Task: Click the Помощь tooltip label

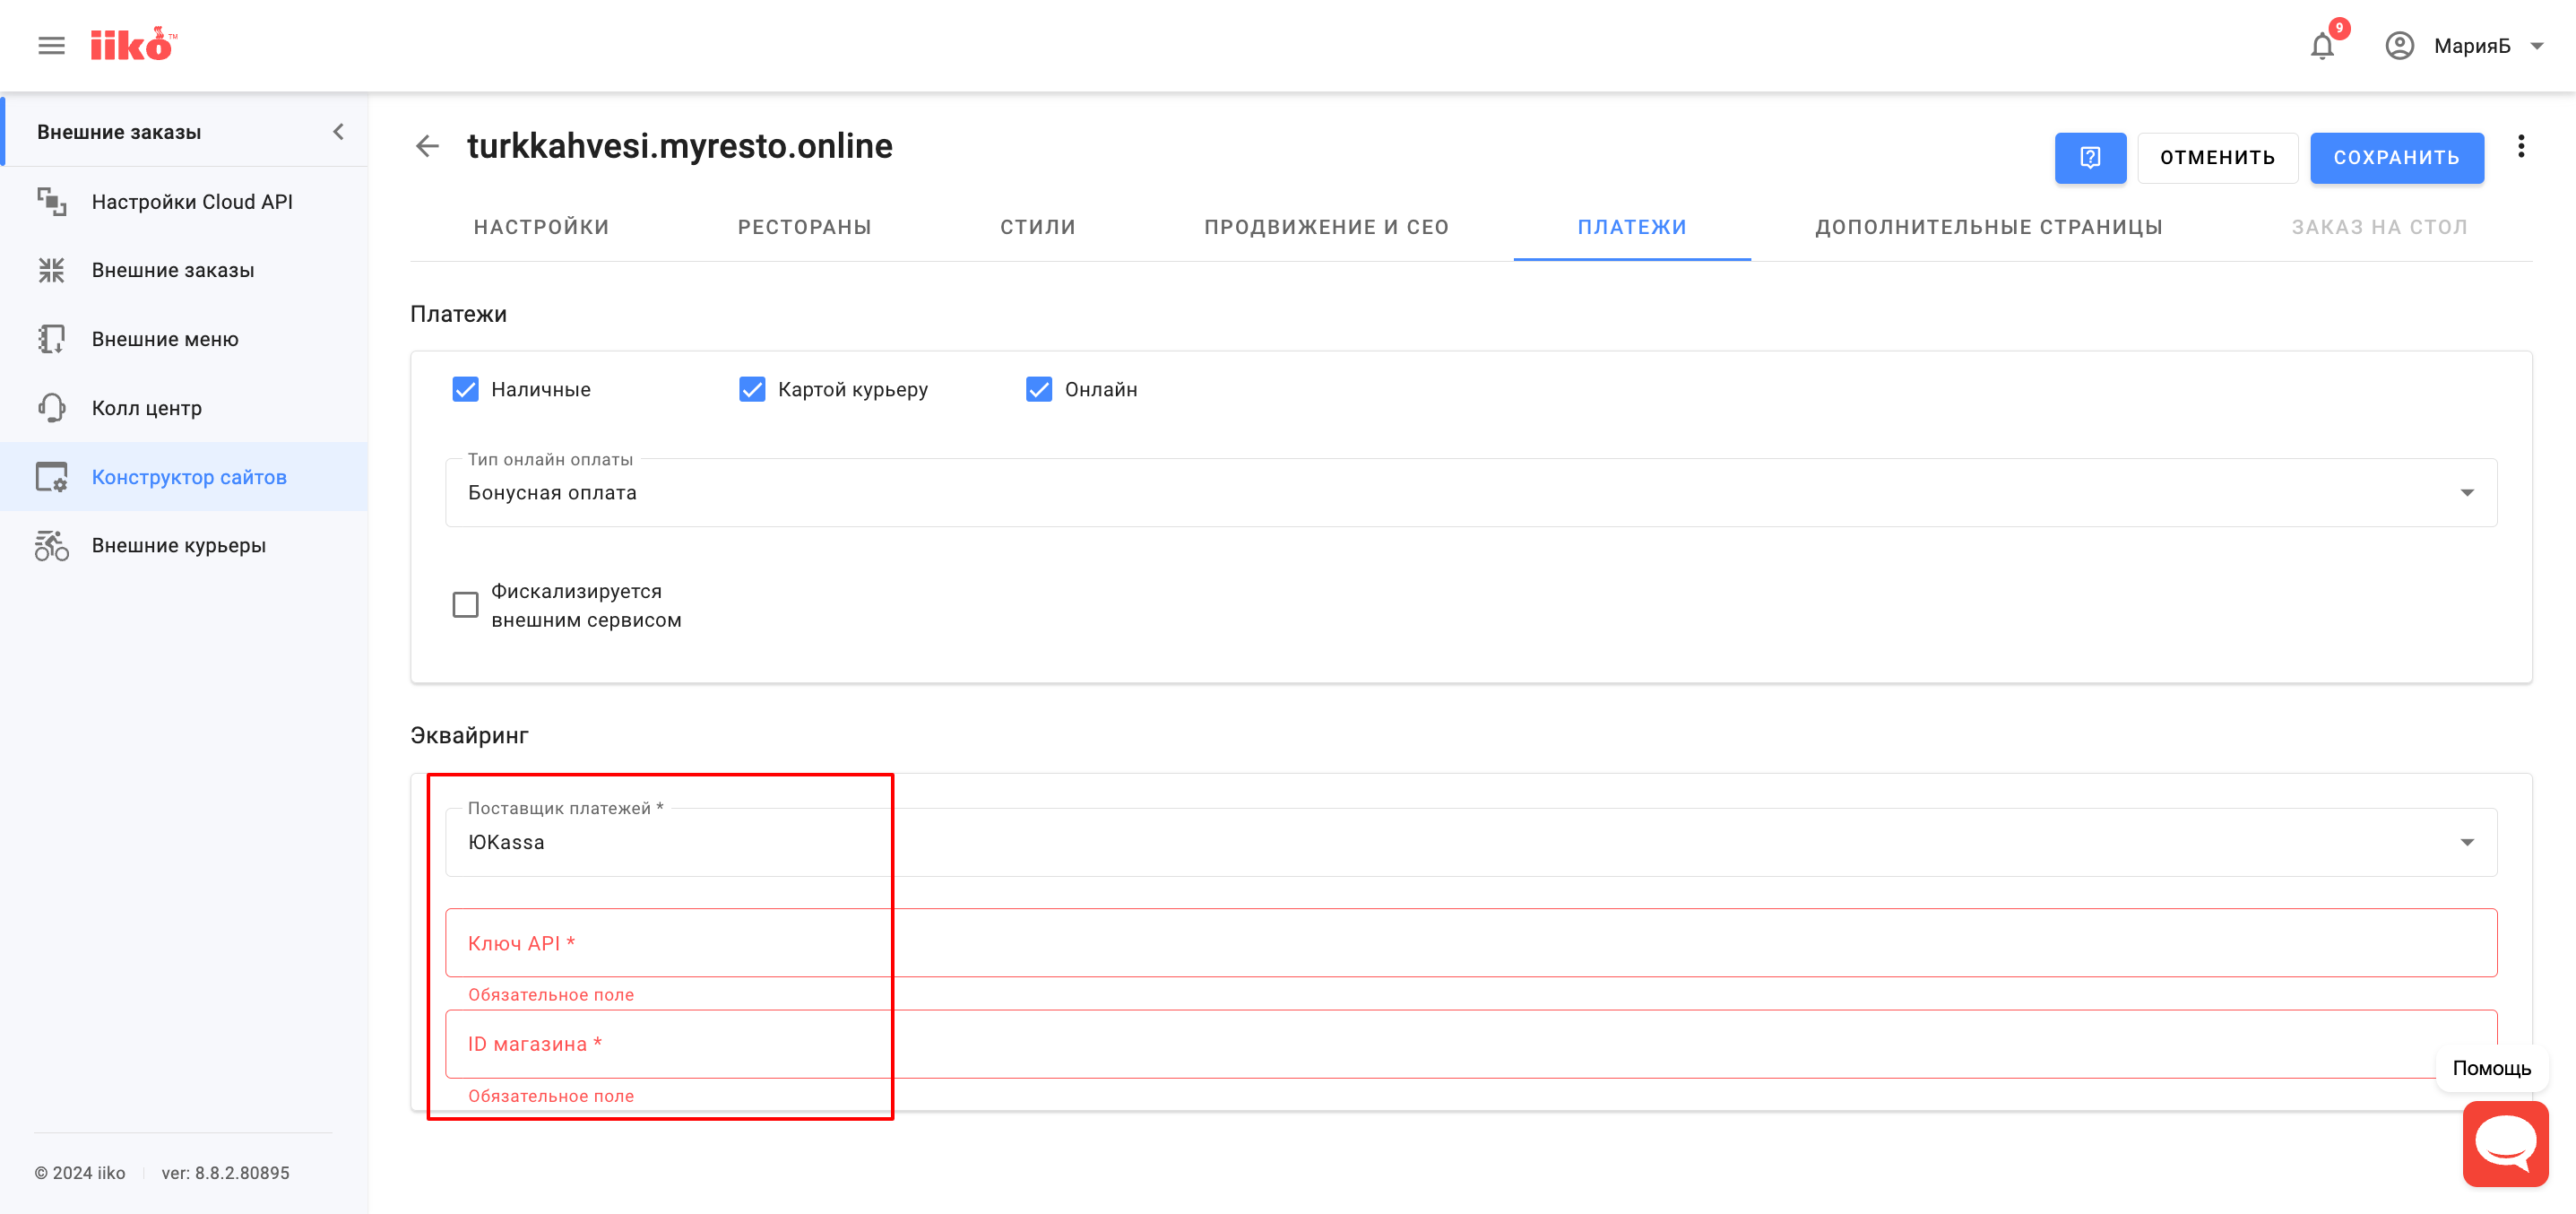Action: click(2491, 1068)
